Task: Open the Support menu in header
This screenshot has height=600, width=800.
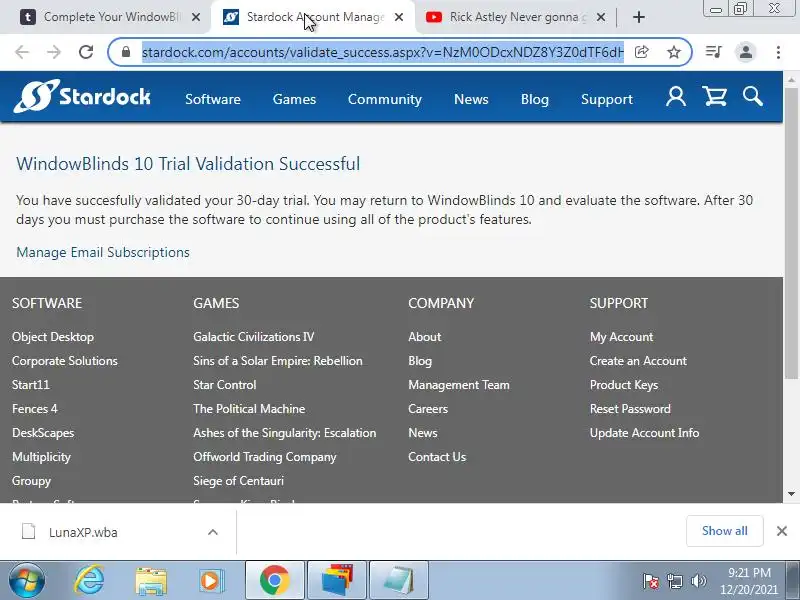Action: click(x=607, y=99)
